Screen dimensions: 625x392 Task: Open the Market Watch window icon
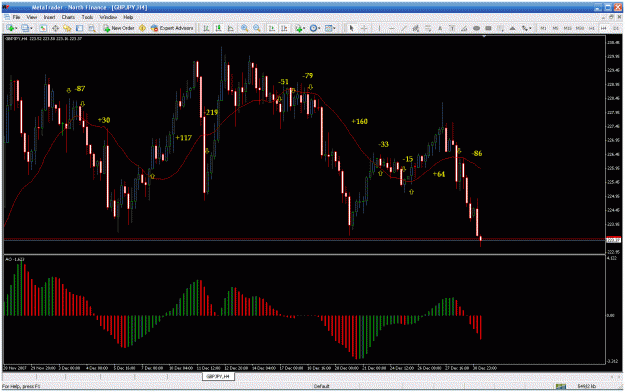click(x=43, y=28)
